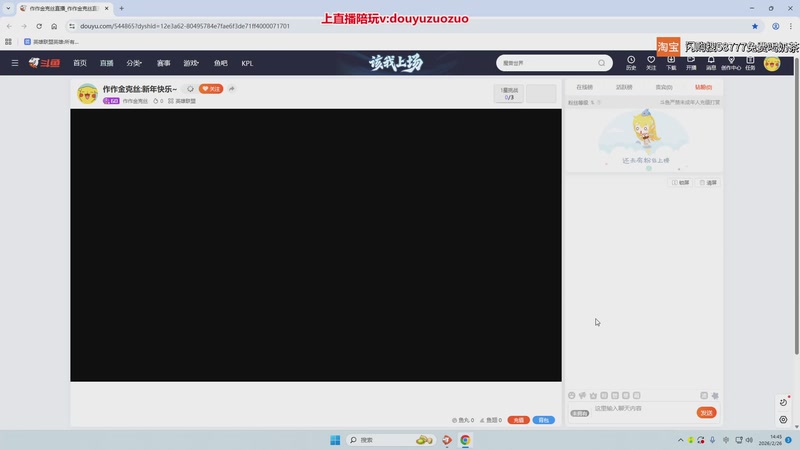Click the 英雄联盟 category link under title
The width and height of the screenshot is (800, 450).
[182, 101]
